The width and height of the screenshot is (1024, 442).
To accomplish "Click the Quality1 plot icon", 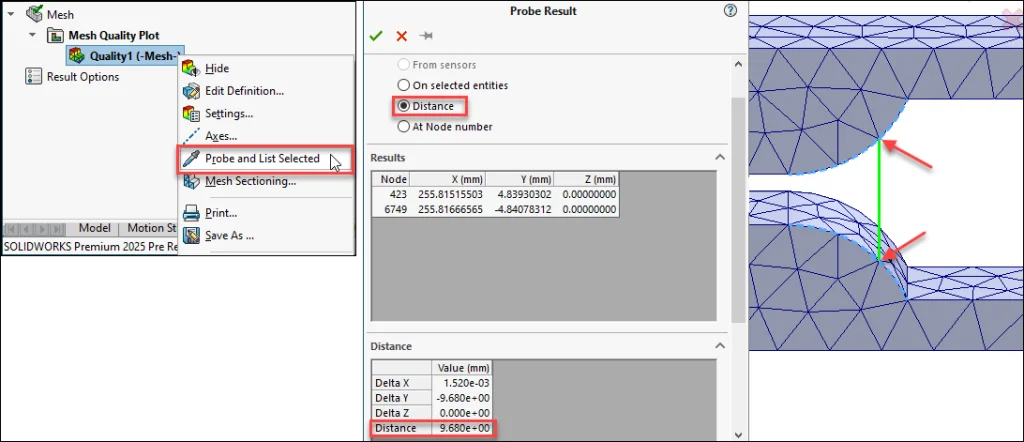I will [77, 55].
